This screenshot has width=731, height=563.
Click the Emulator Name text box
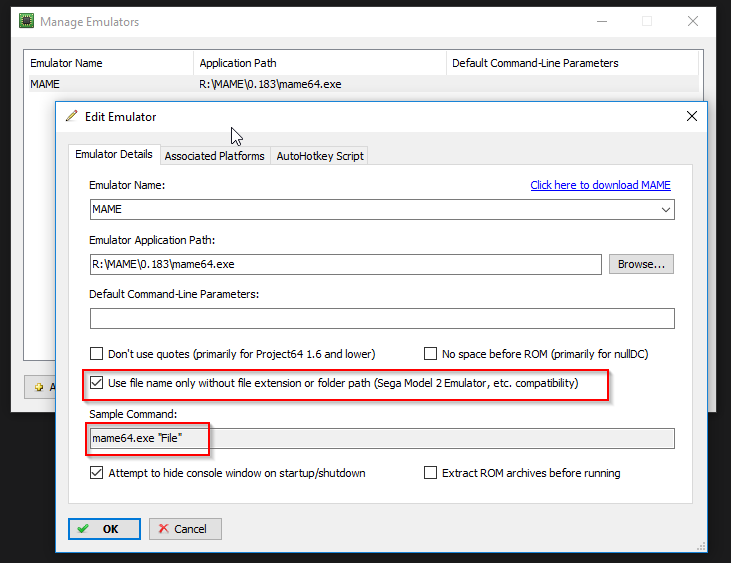(x=382, y=210)
